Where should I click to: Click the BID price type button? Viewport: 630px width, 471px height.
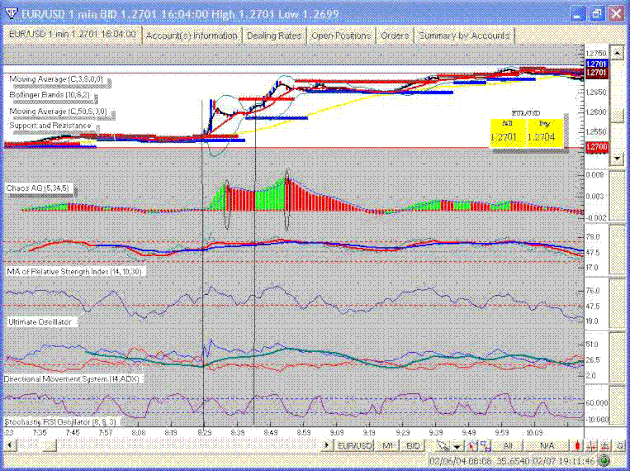(413, 445)
